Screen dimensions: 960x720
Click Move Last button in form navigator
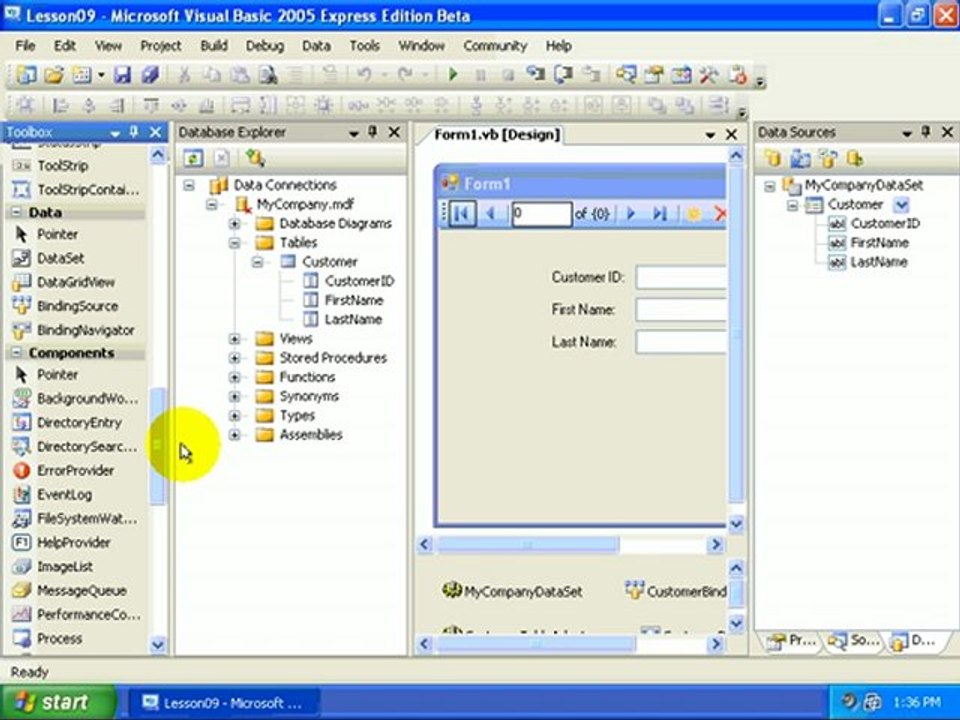pyautogui.click(x=660, y=214)
